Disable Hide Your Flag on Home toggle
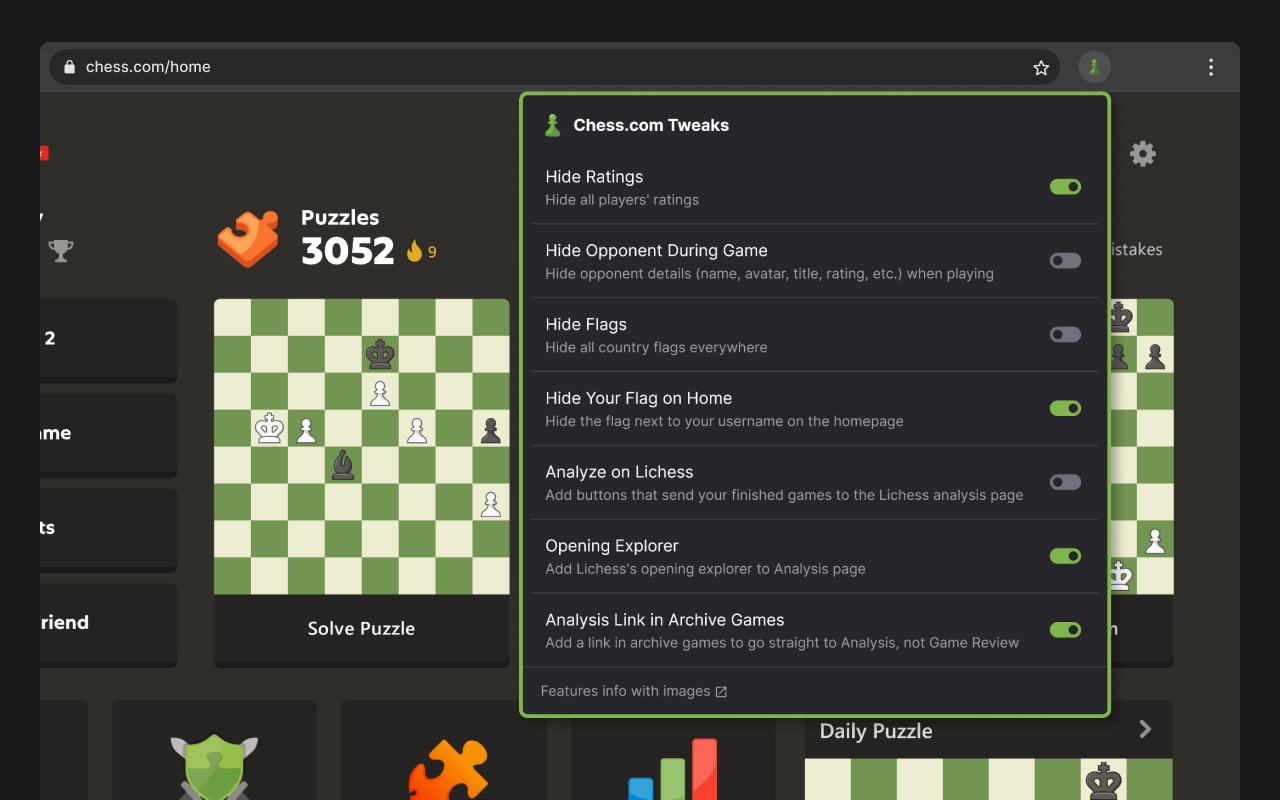This screenshot has height=800, width=1280. [1065, 409]
